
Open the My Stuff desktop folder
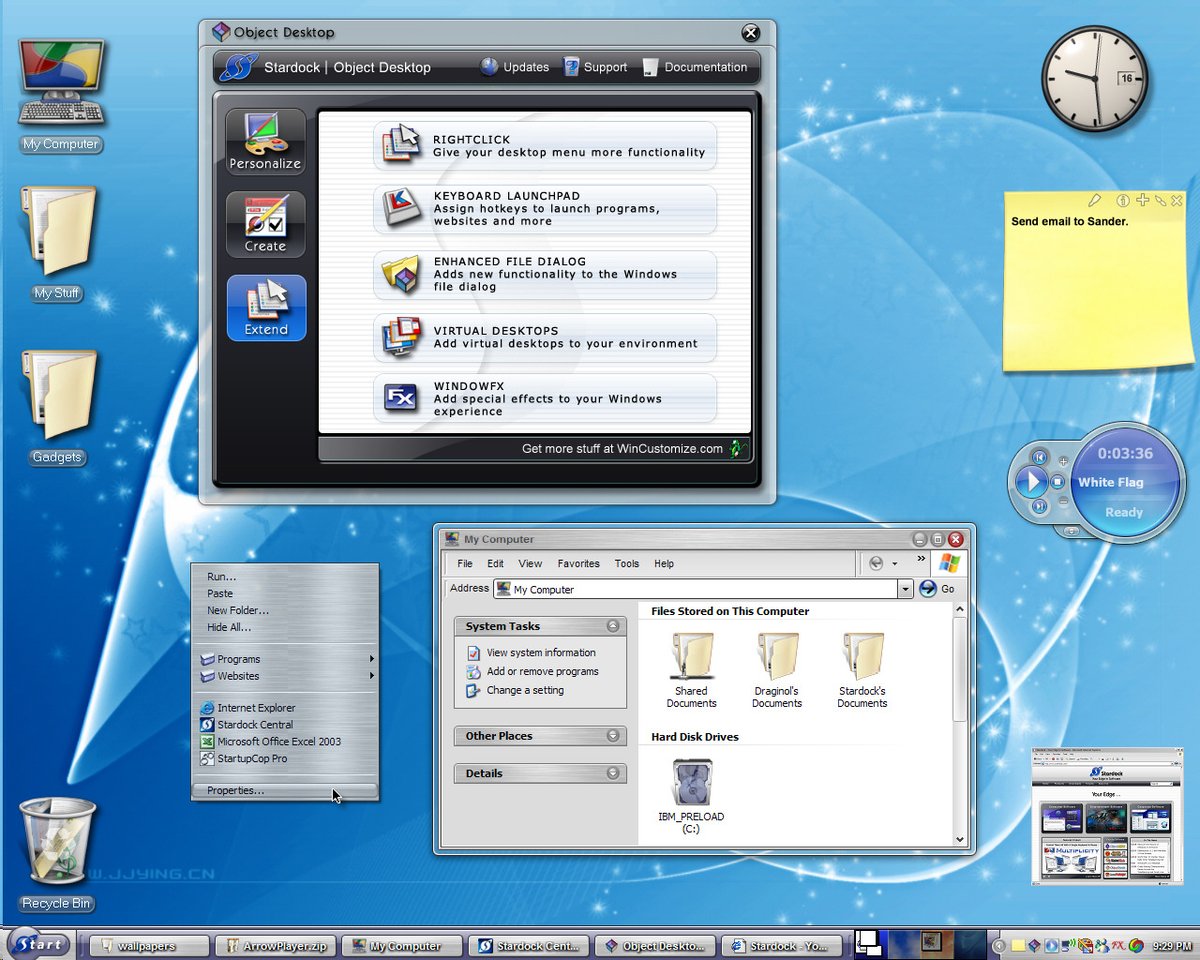(x=58, y=243)
